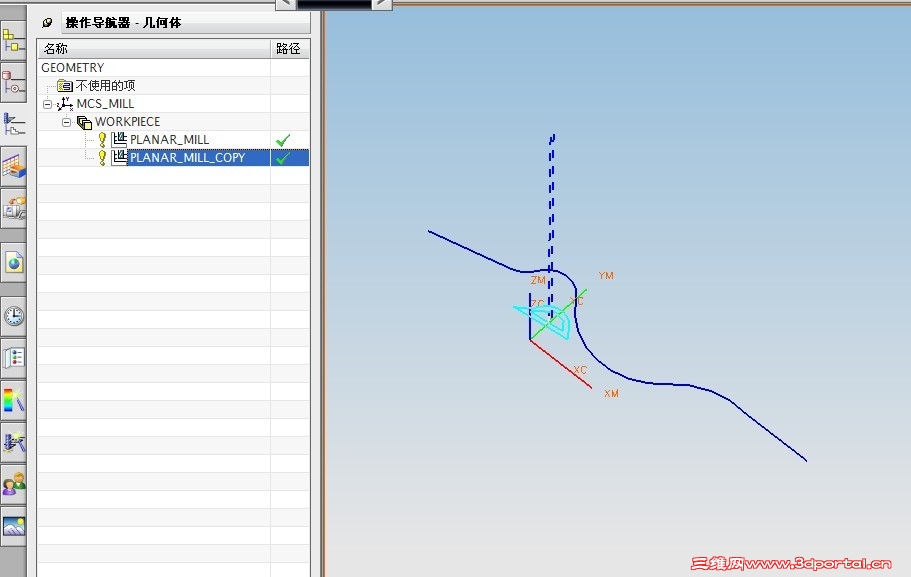Screen dimensions: 911x577
Task: Click green path checkmark for PLANAR_MILL_COPY
Action: (283, 158)
